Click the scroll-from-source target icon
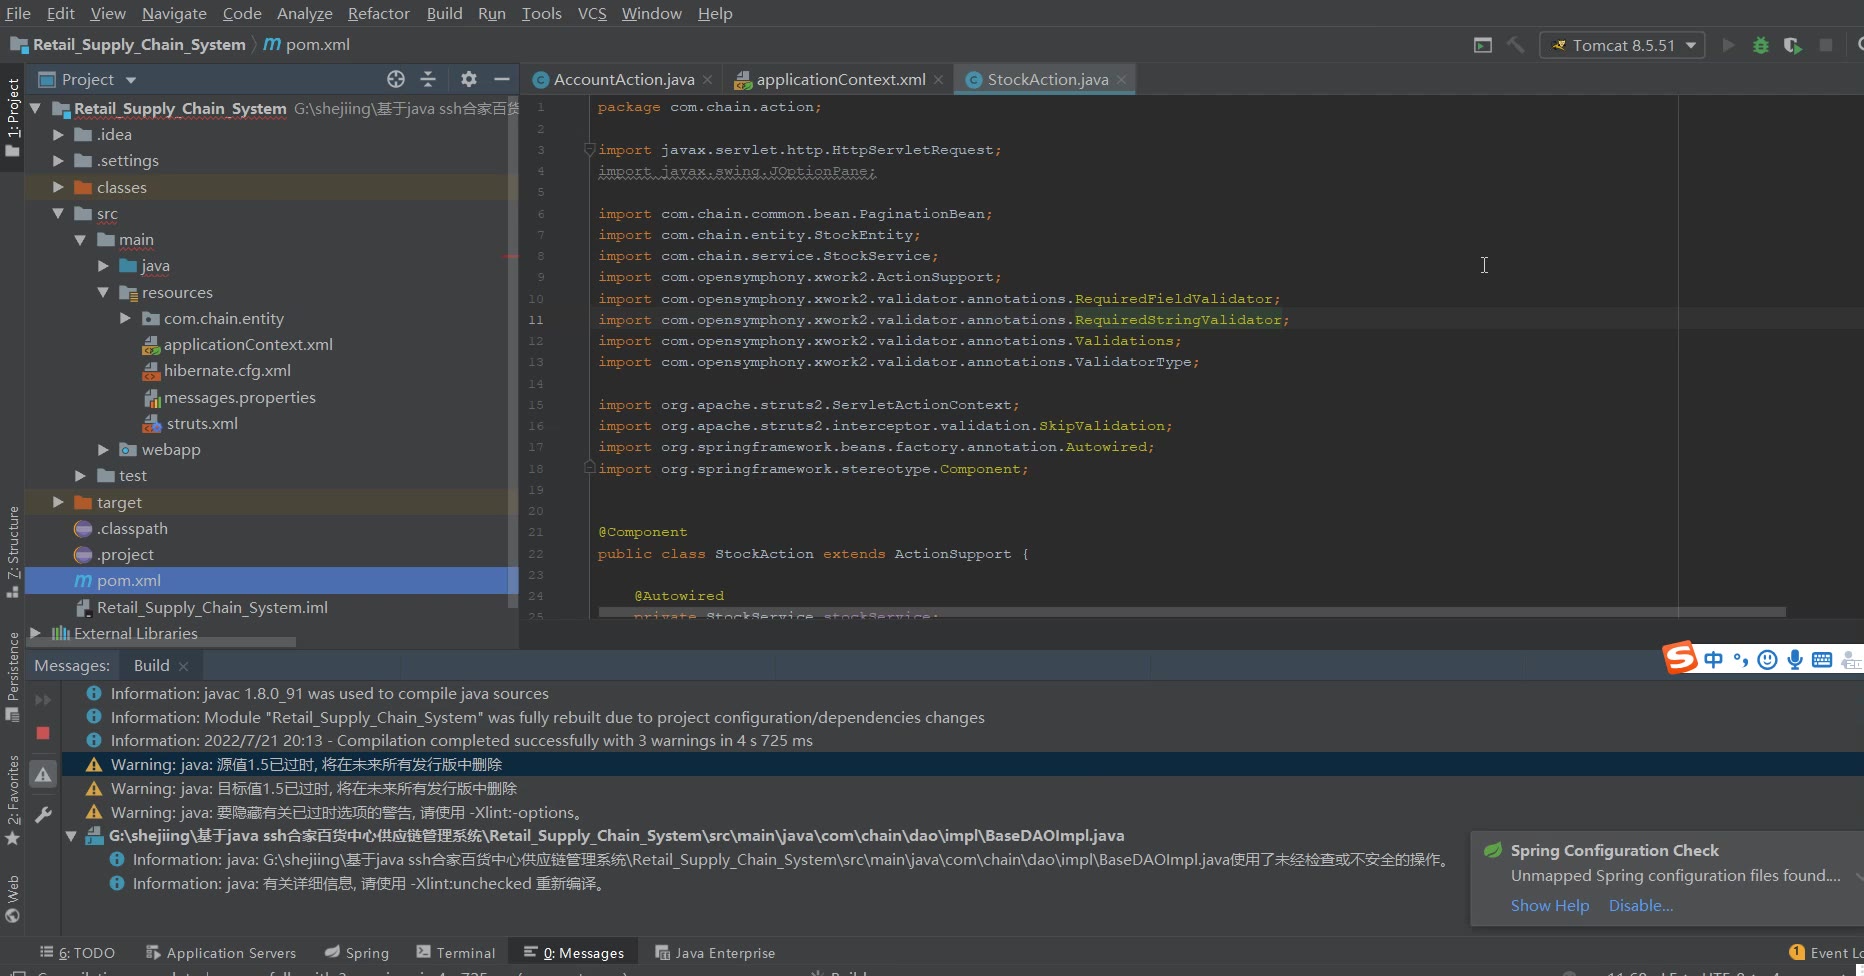Screen dimensions: 1864x976 (396, 79)
